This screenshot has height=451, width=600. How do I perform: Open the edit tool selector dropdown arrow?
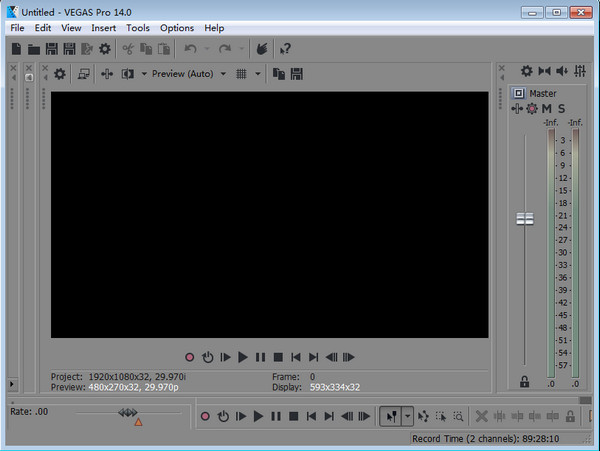pyautogui.click(x=407, y=416)
